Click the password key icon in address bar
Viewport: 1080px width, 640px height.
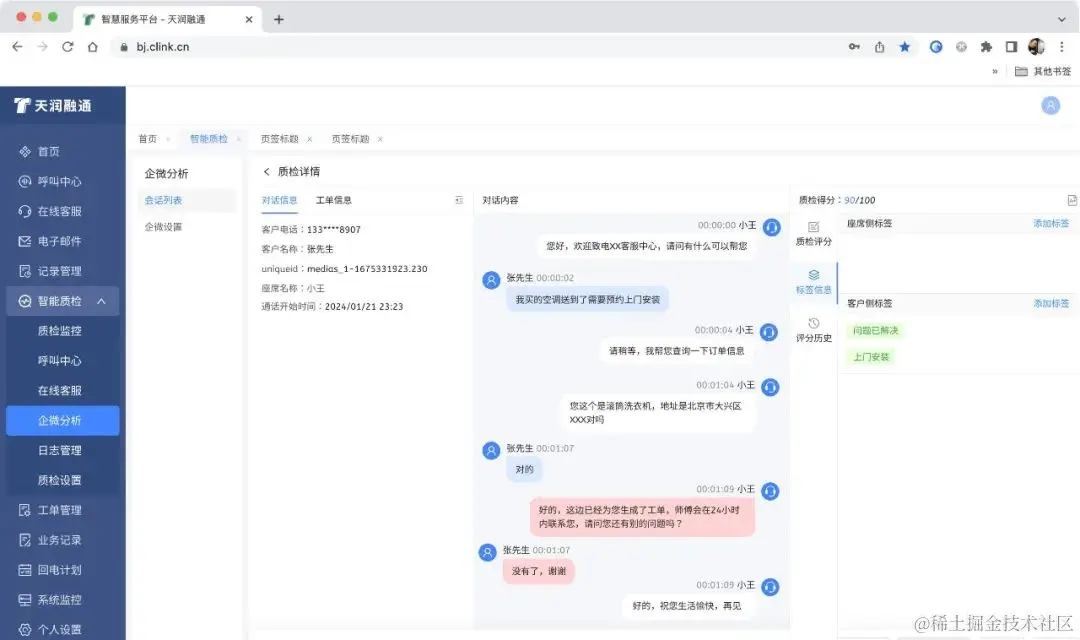tap(854, 47)
